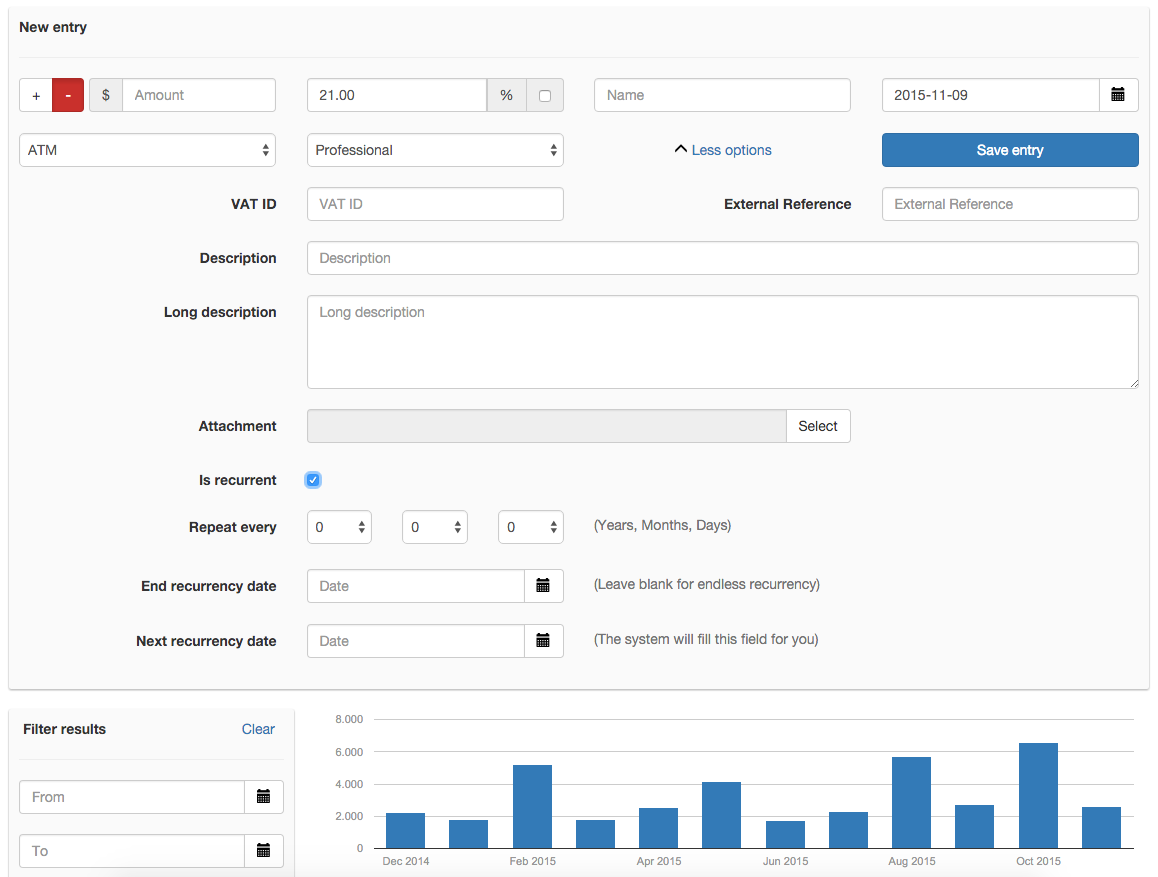The image size is (1158, 877).
Task: Focus the Name input field
Action: pos(722,95)
